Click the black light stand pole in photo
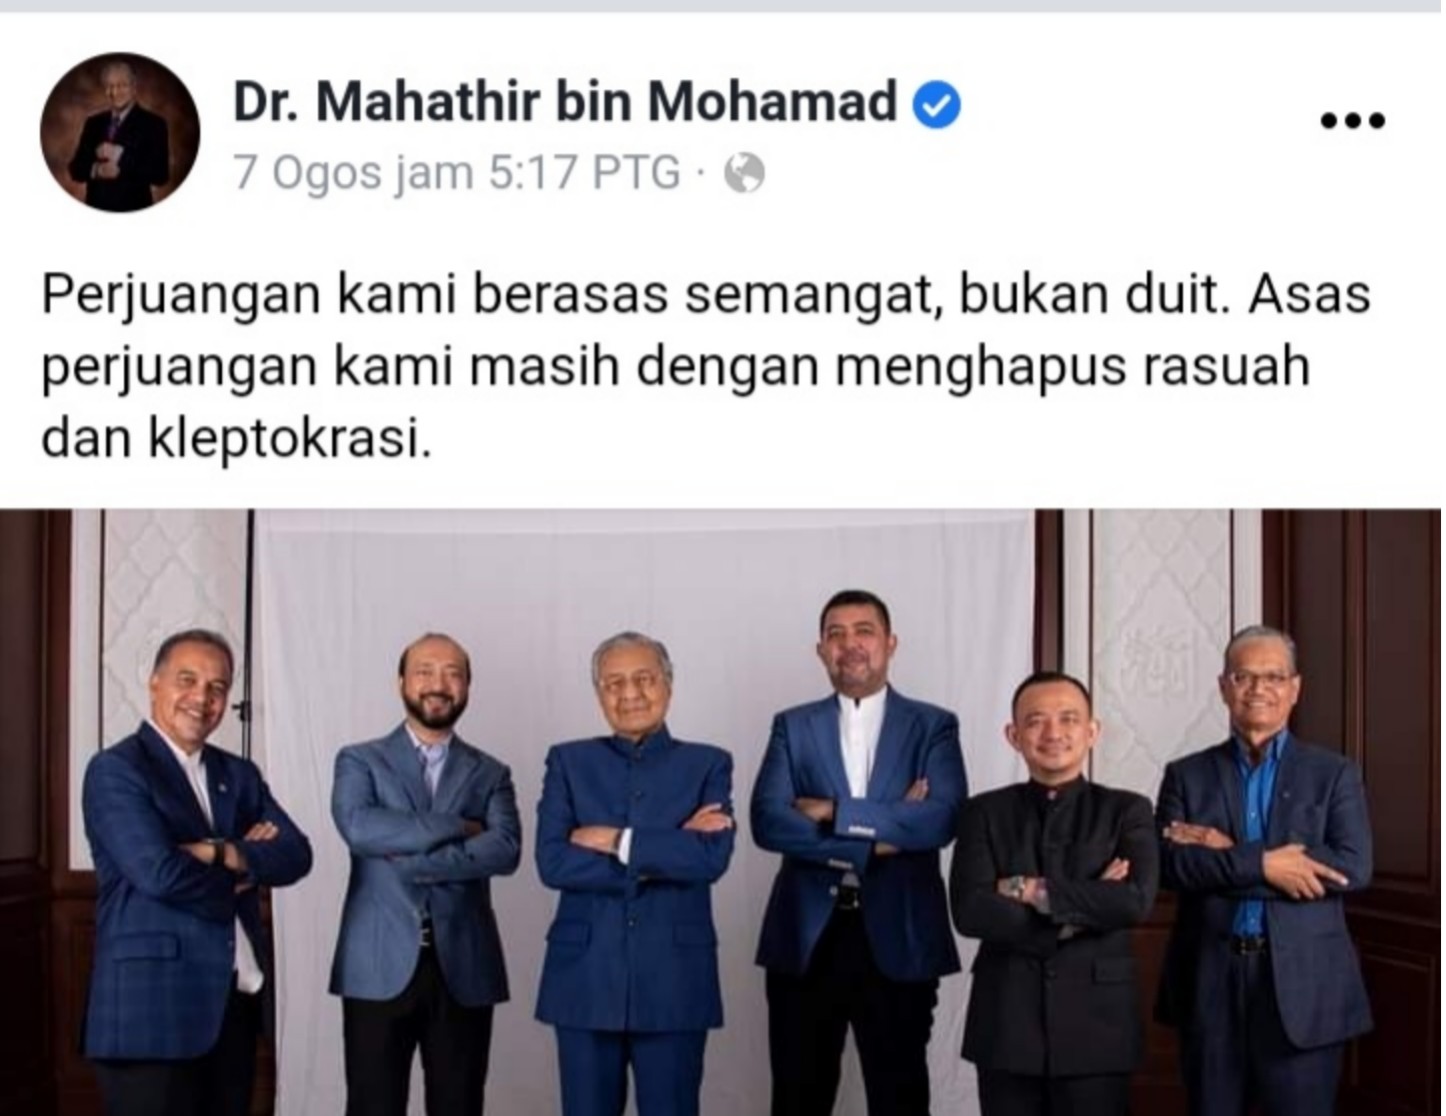The width and height of the screenshot is (1446, 1116). pyautogui.click(x=249, y=660)
